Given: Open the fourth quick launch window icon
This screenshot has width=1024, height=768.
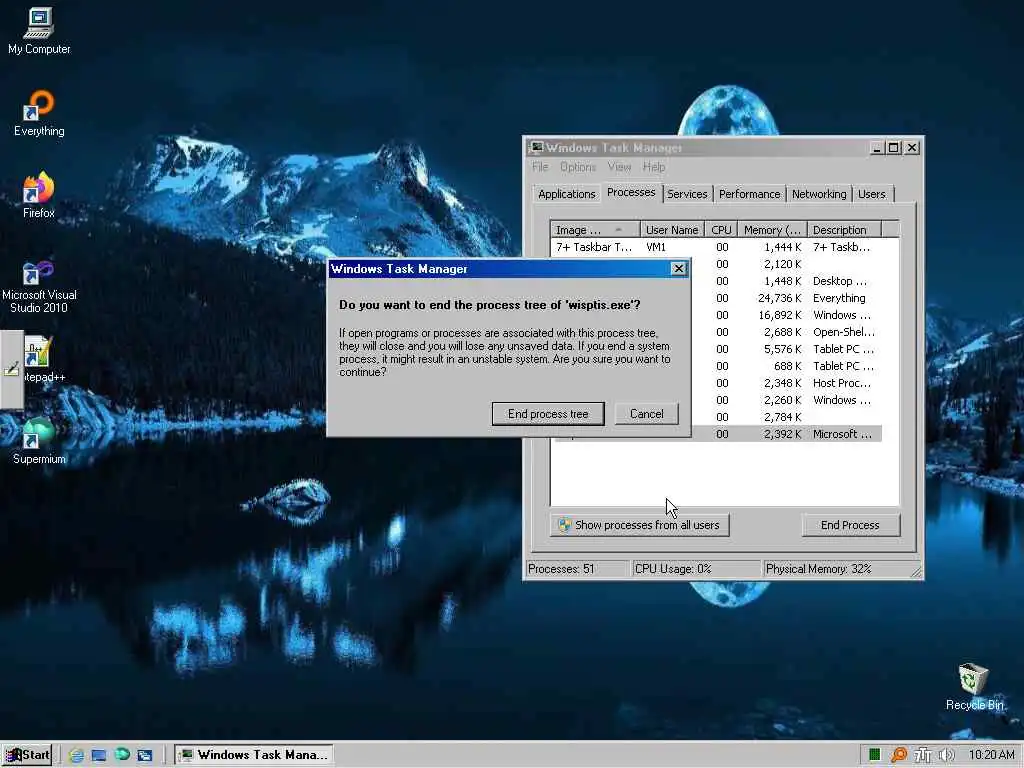Looking at the screenshot, I should coord(144,755).
